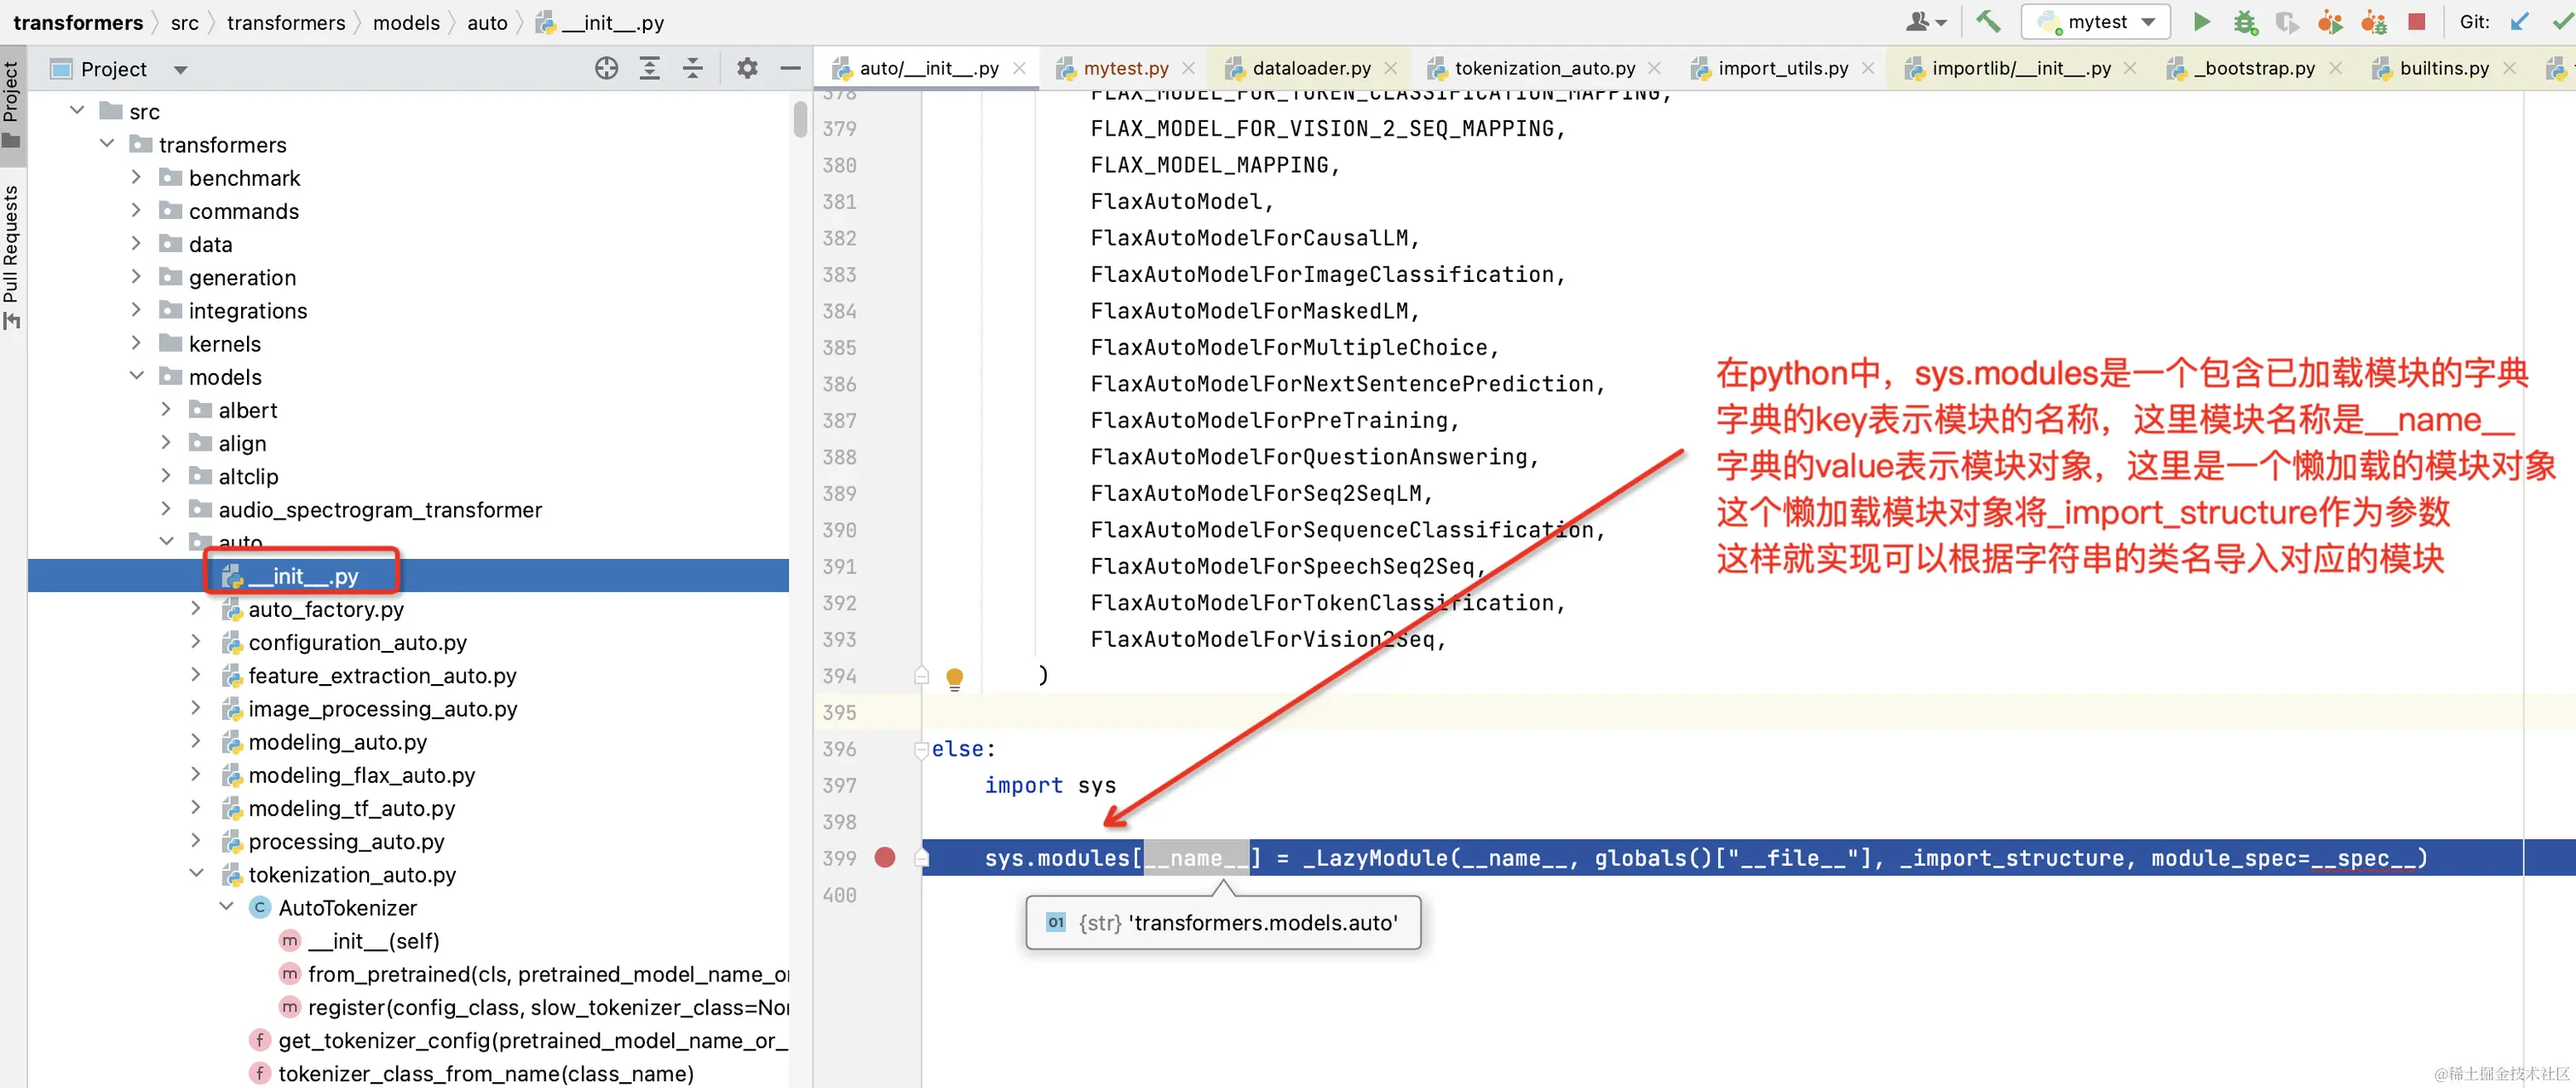Open tokenization_auto.py from the tree
The image size is (2576, 1088).
tap(352, 874)
